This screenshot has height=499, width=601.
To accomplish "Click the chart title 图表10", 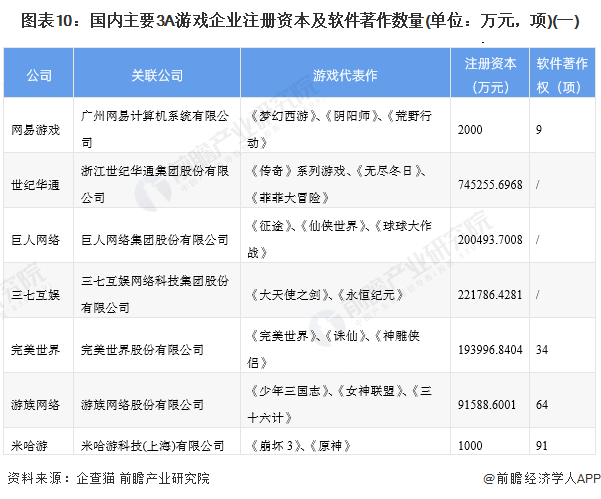I will click(x=300, y=21).
